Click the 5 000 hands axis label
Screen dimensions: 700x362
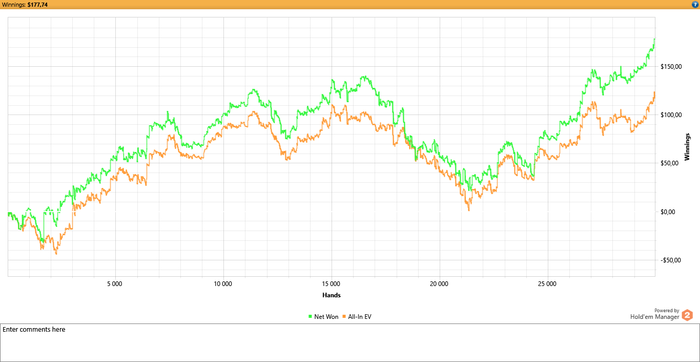[115, 284]
